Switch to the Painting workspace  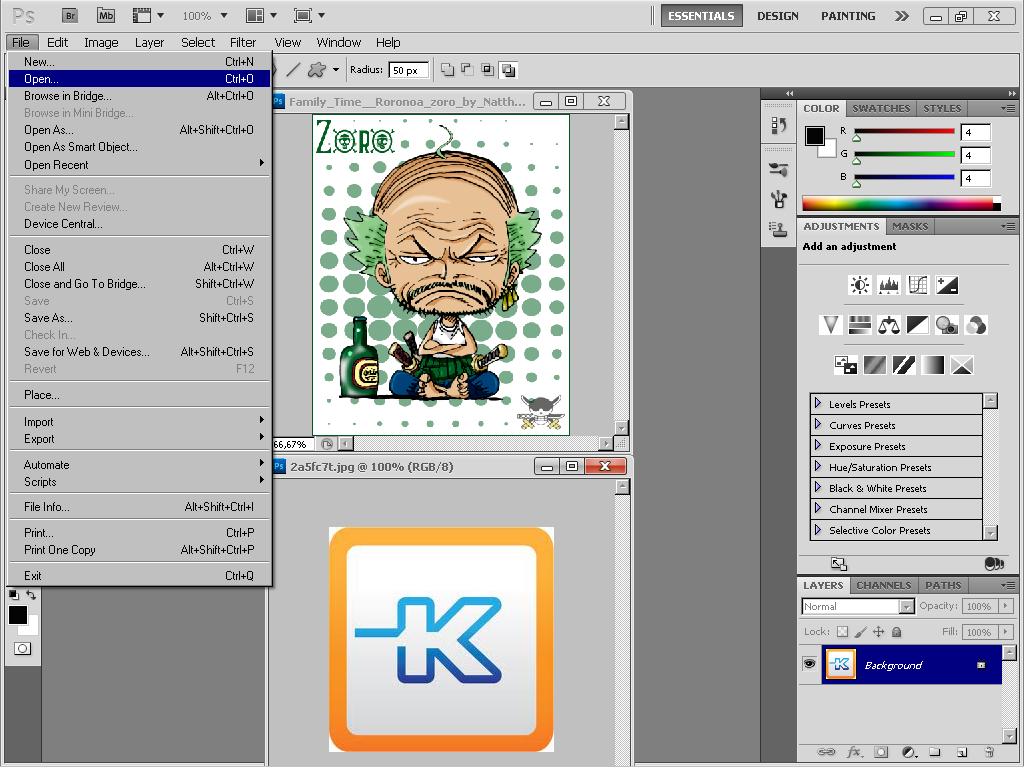point(848,16)
